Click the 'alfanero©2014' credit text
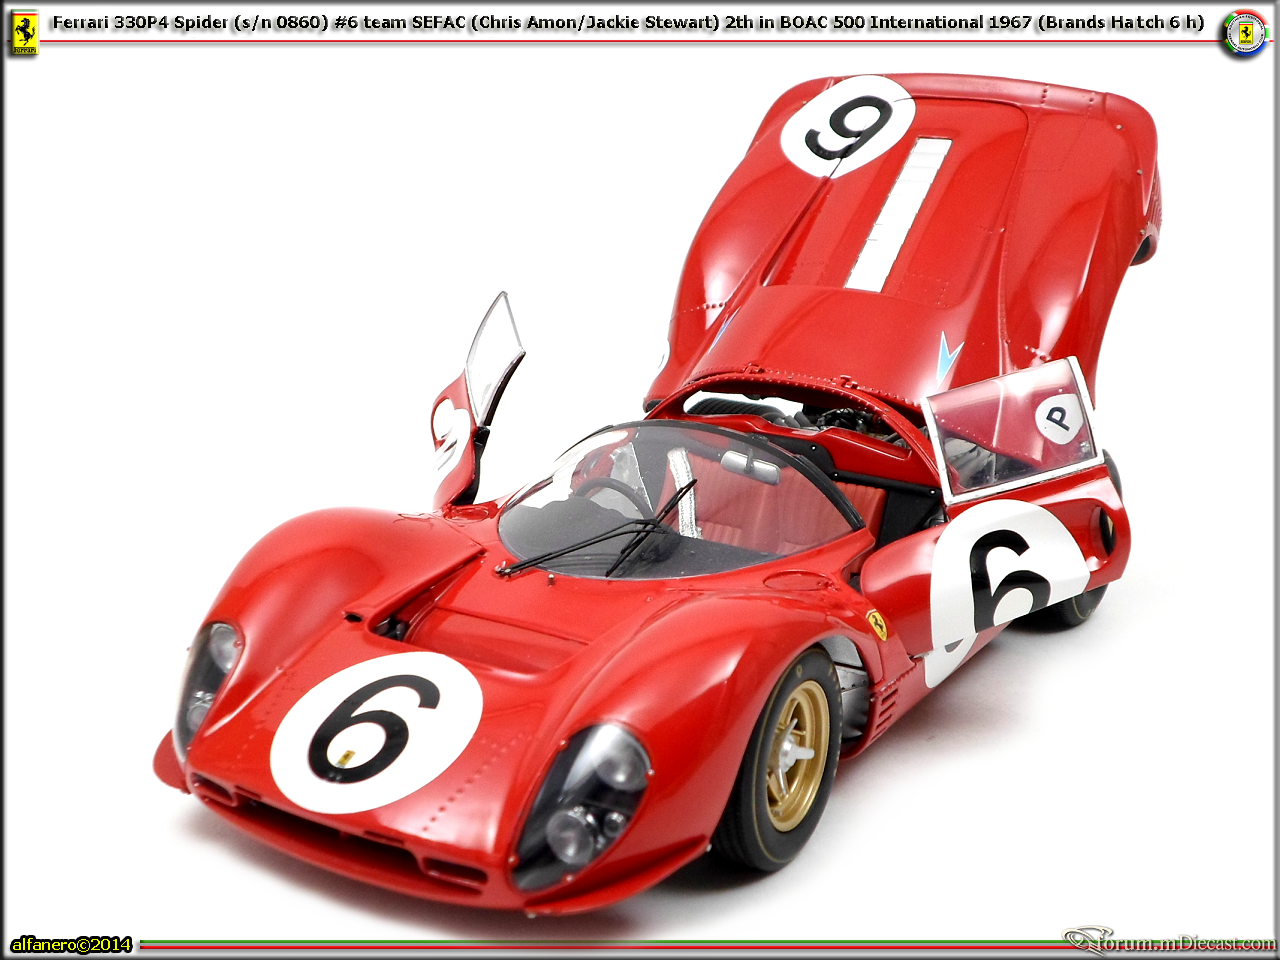 tap(72, 944)
